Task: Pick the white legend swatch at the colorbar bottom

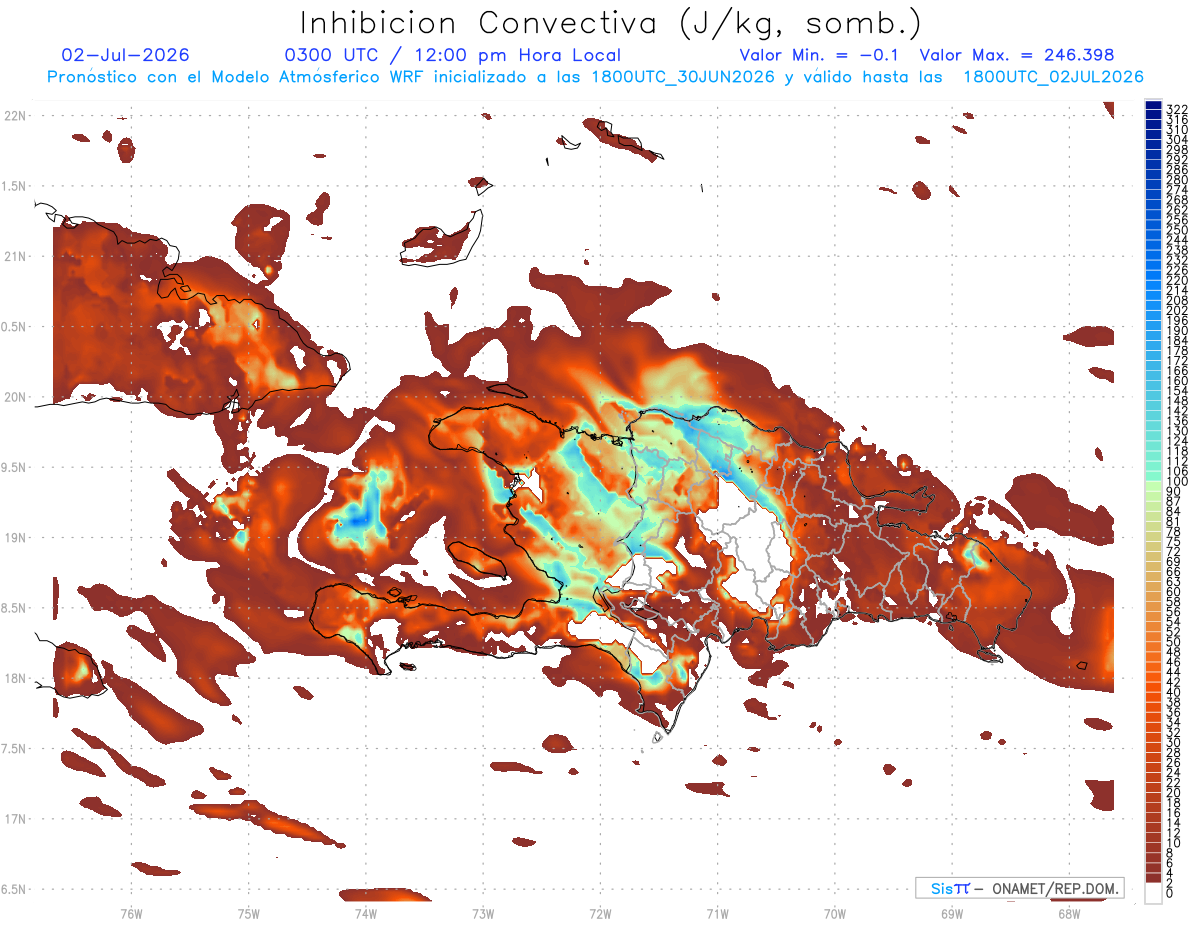Action: (1153, 892)
